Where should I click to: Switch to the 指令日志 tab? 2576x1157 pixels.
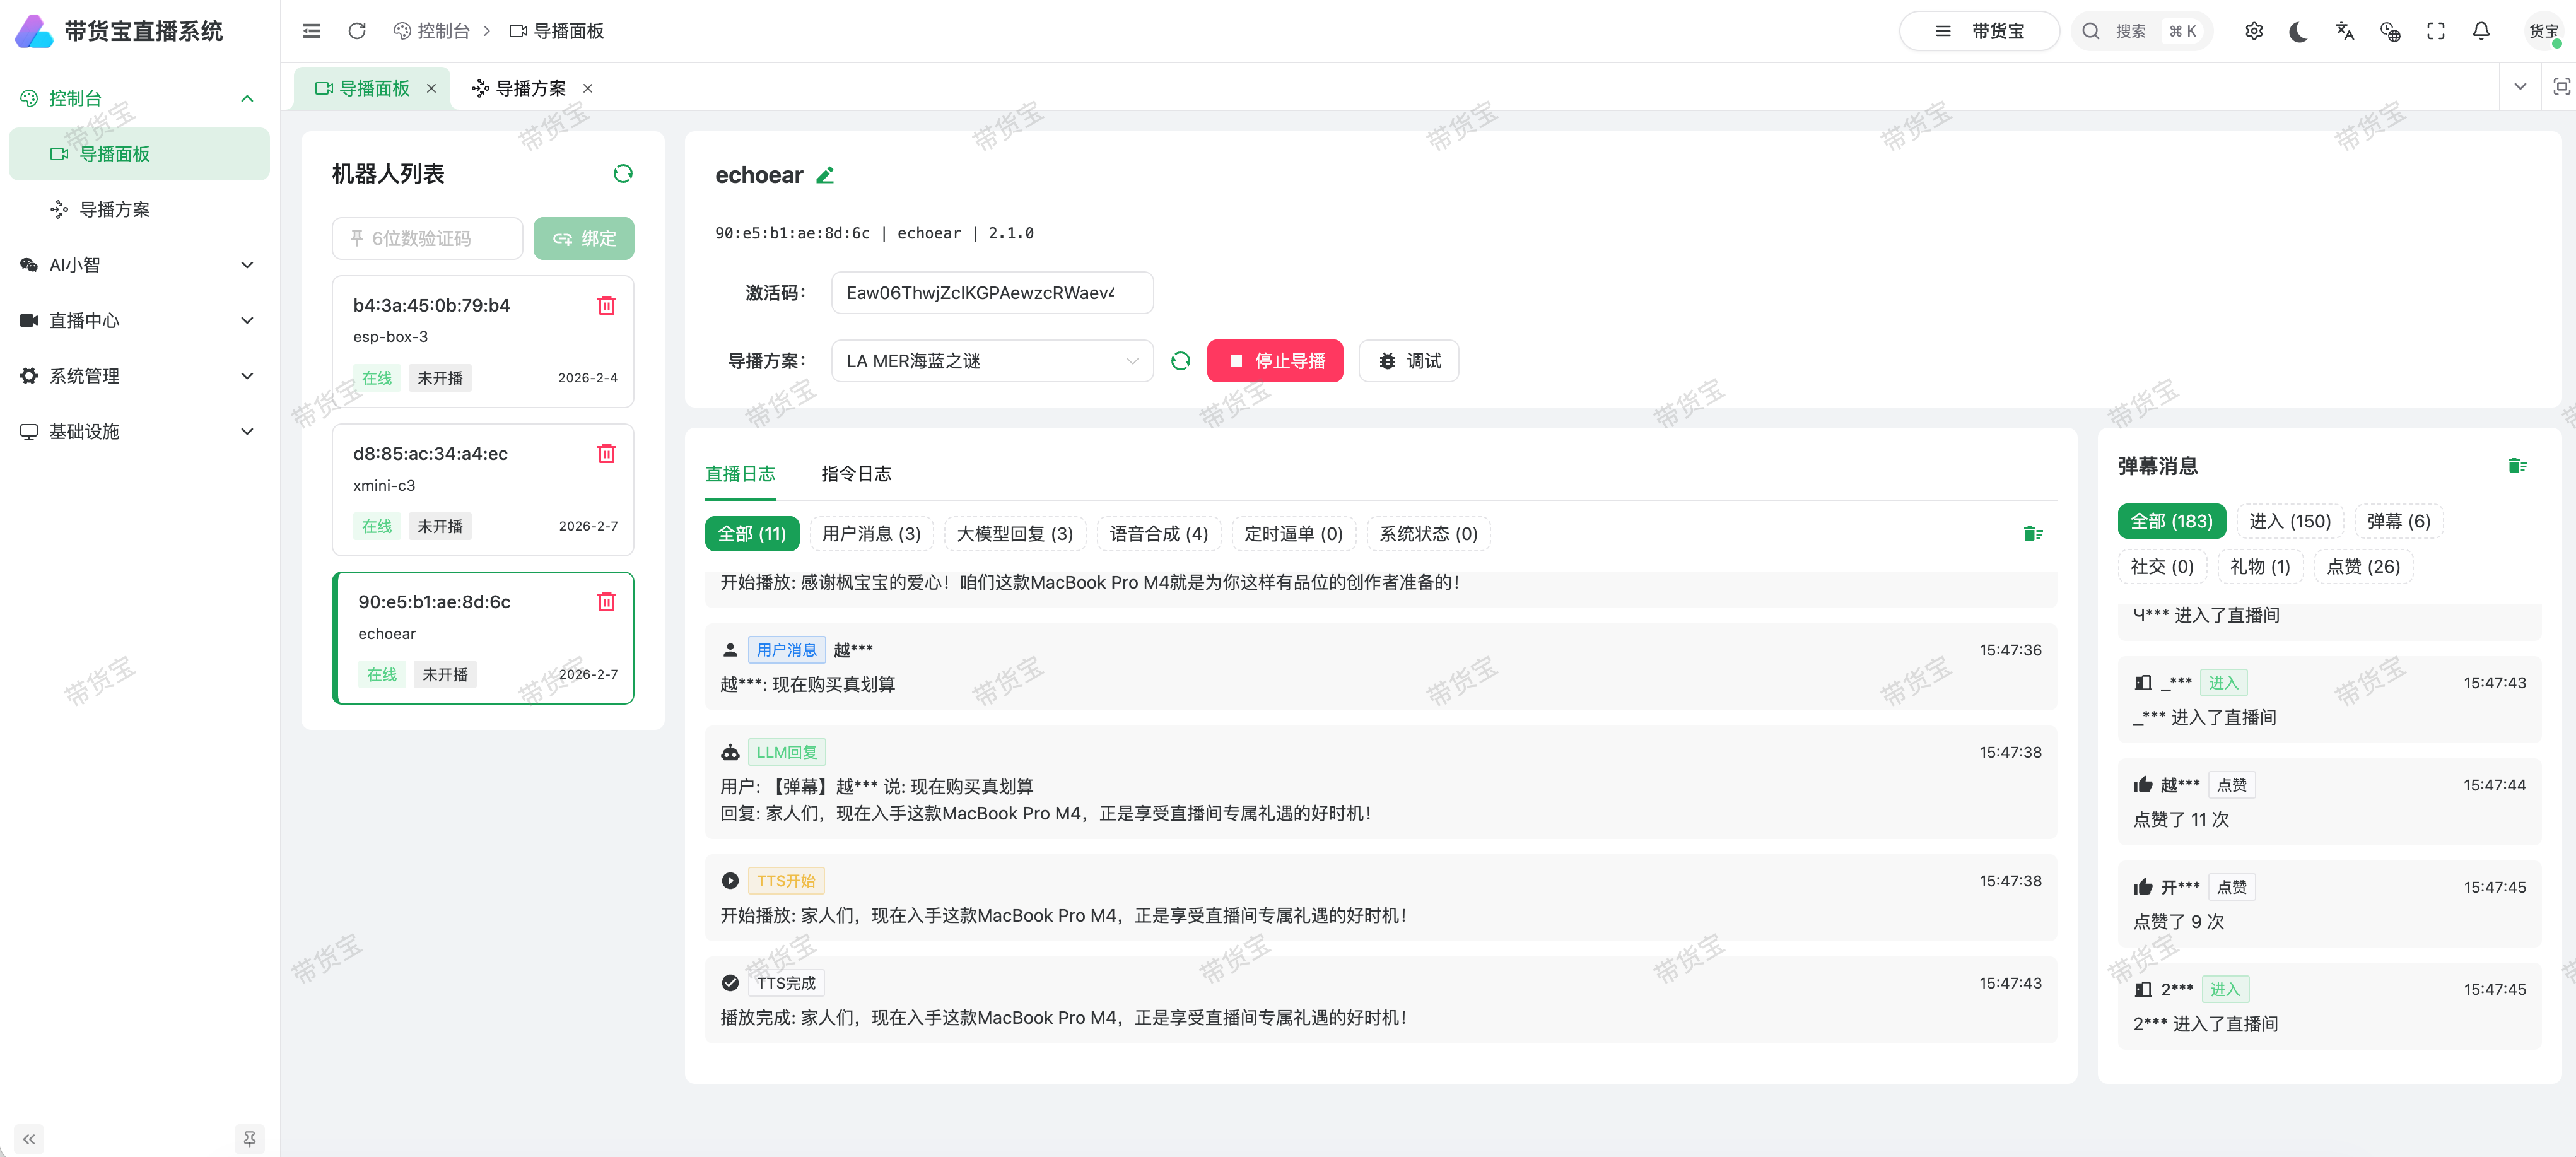pos(855,474)
